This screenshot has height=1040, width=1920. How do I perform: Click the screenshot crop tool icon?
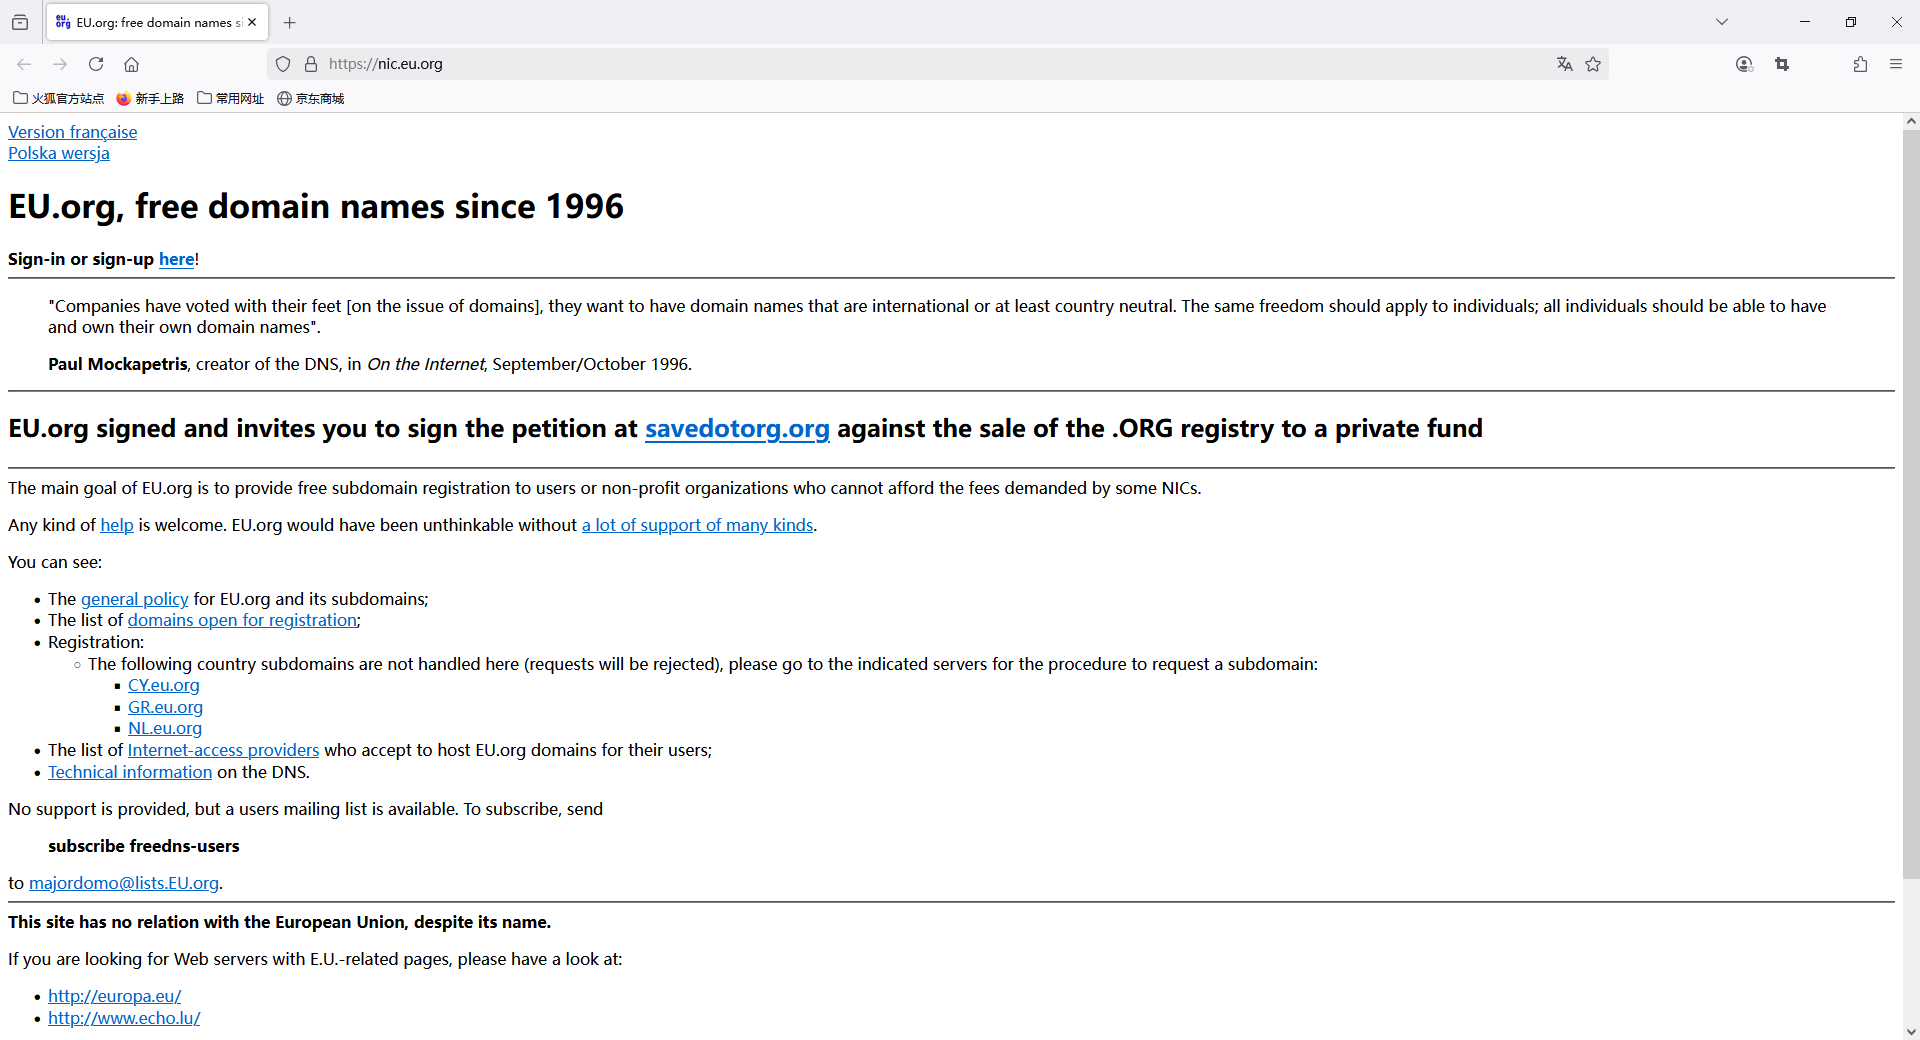(x=1782, y=64)
